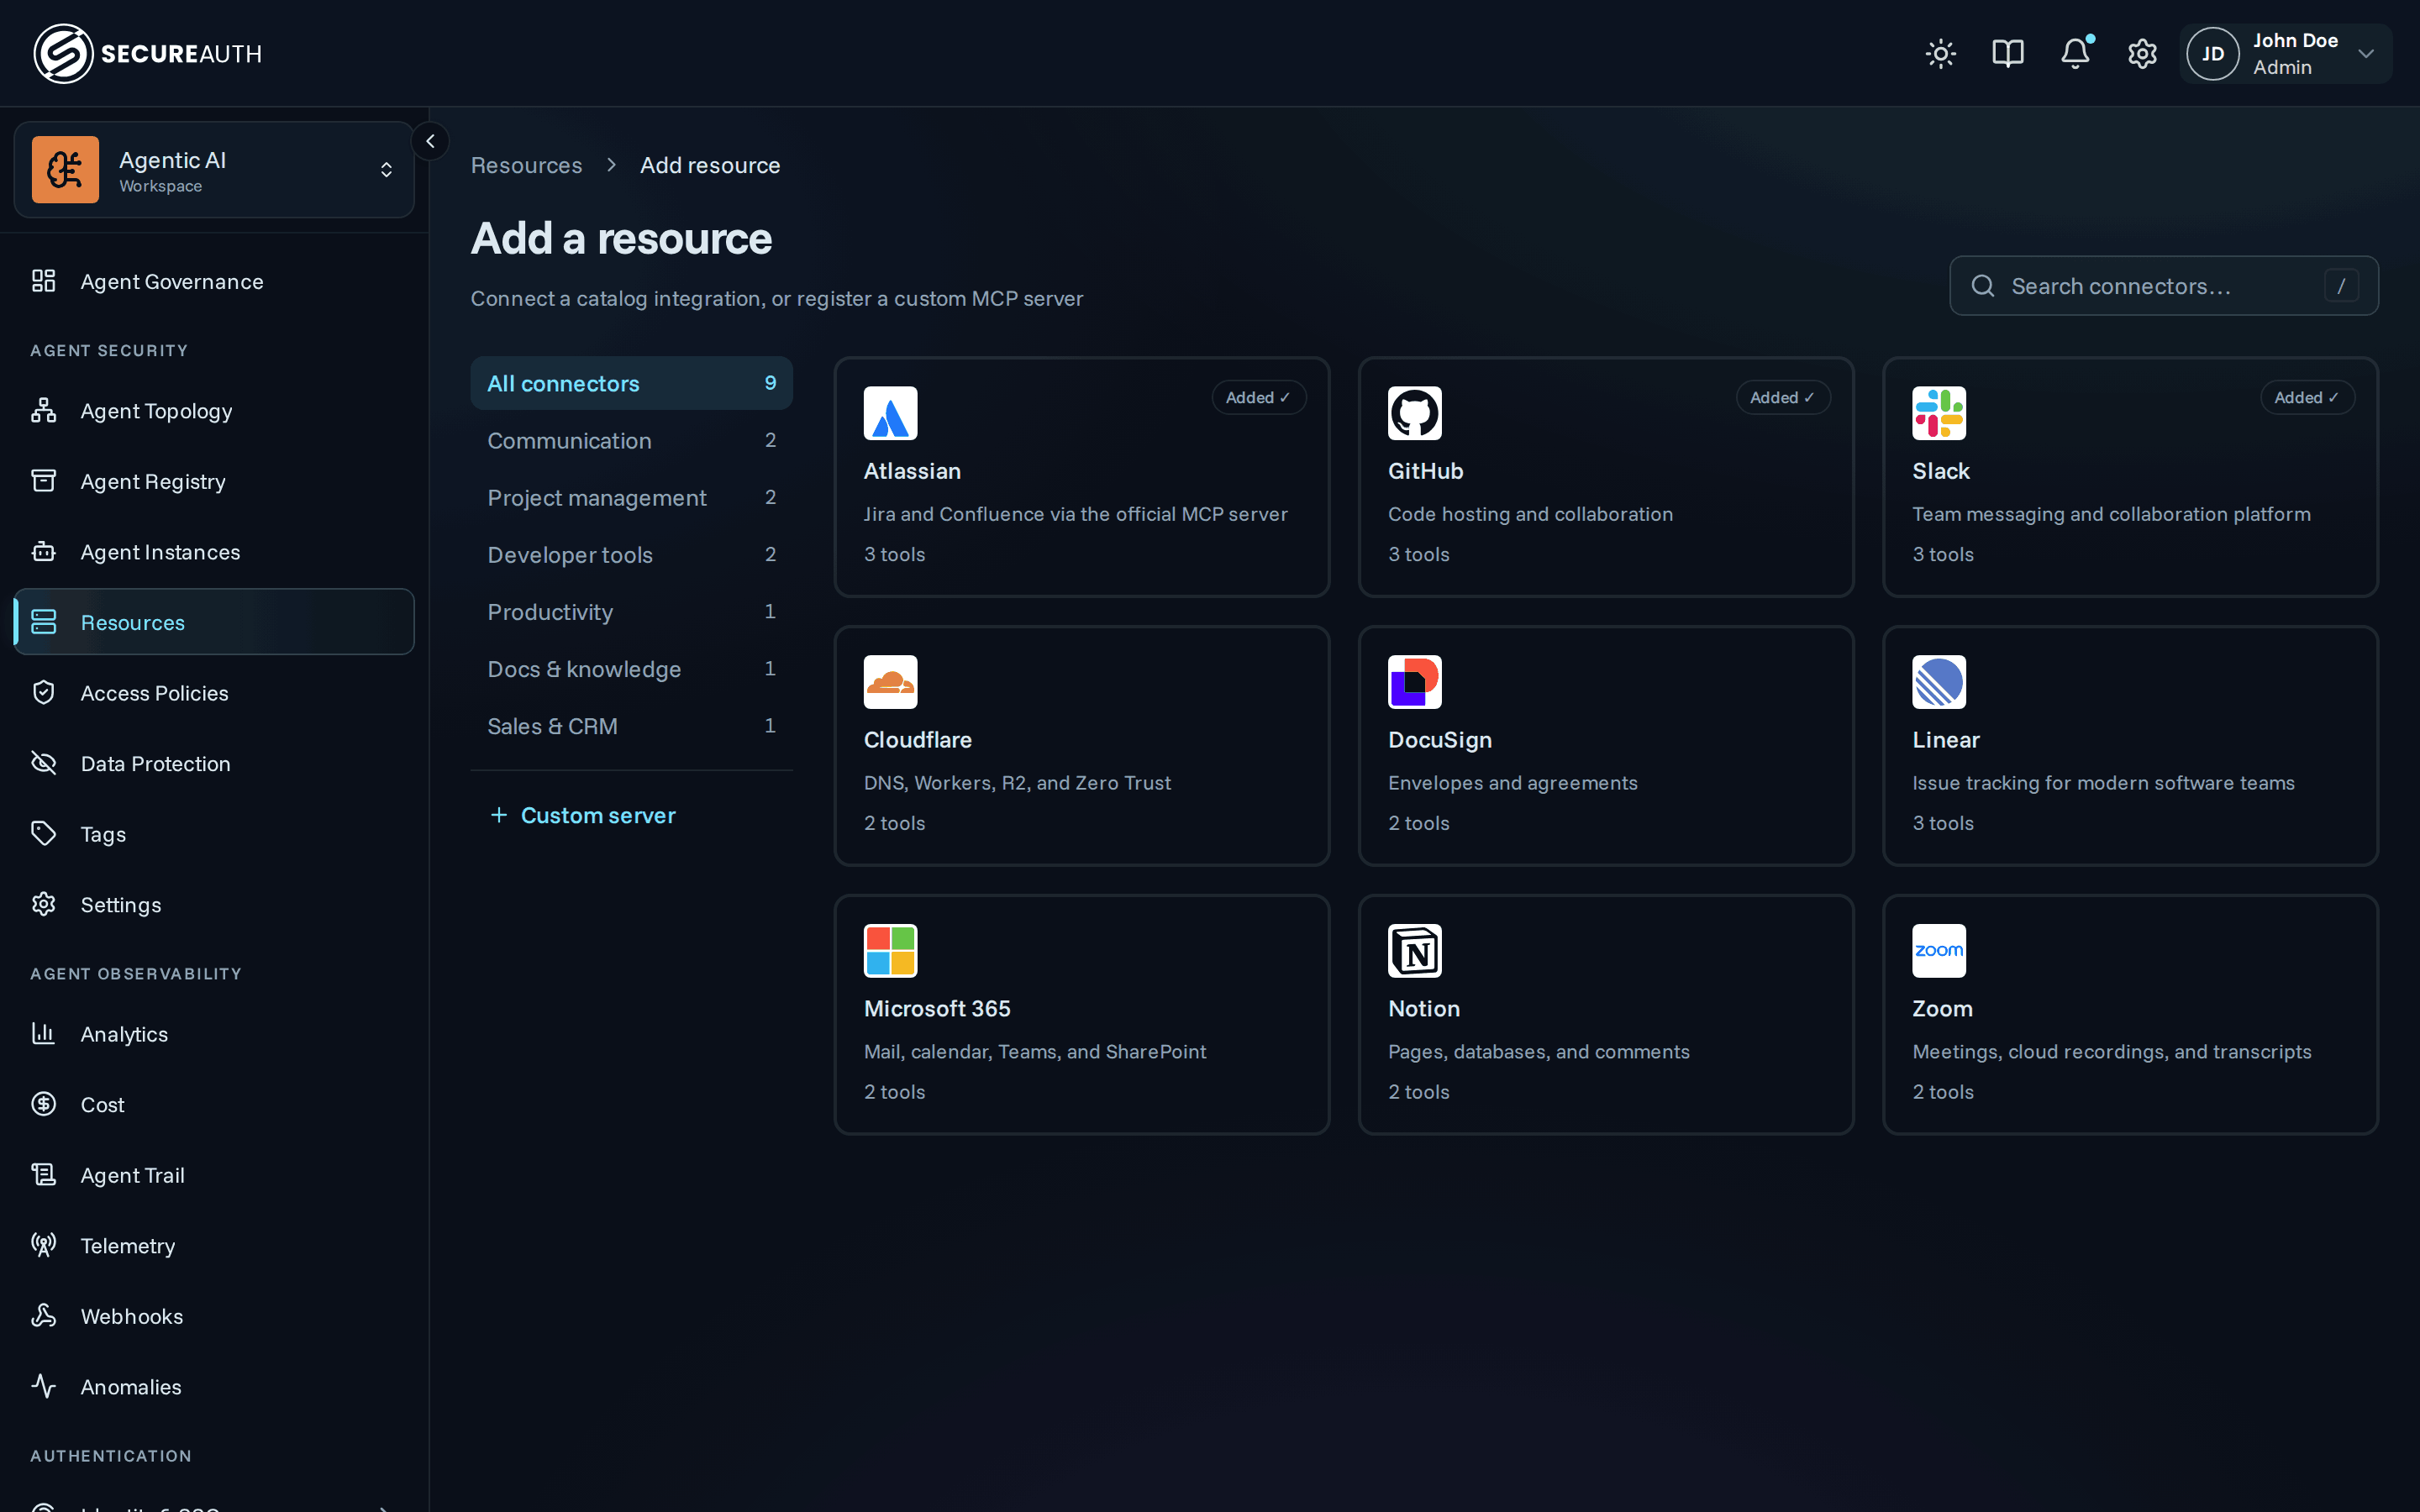
Task: Open Data Protection
Action: (x=214, y=764)
